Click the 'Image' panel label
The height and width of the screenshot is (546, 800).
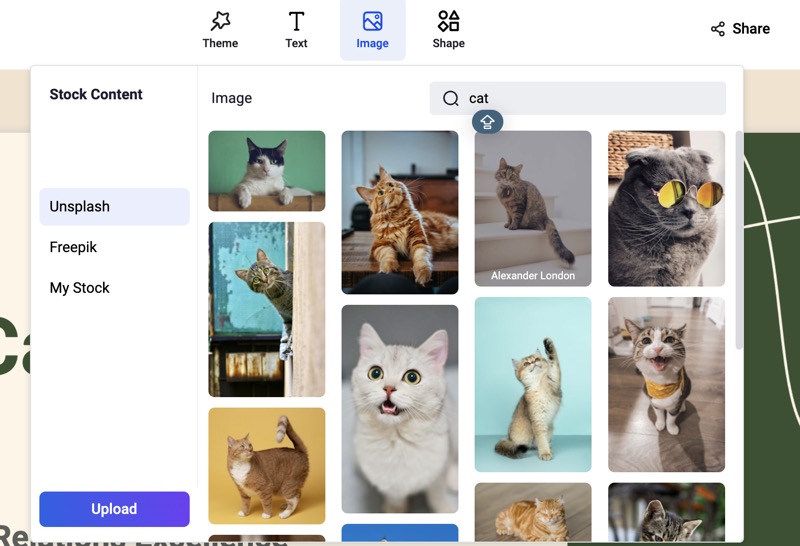[232, 98]
